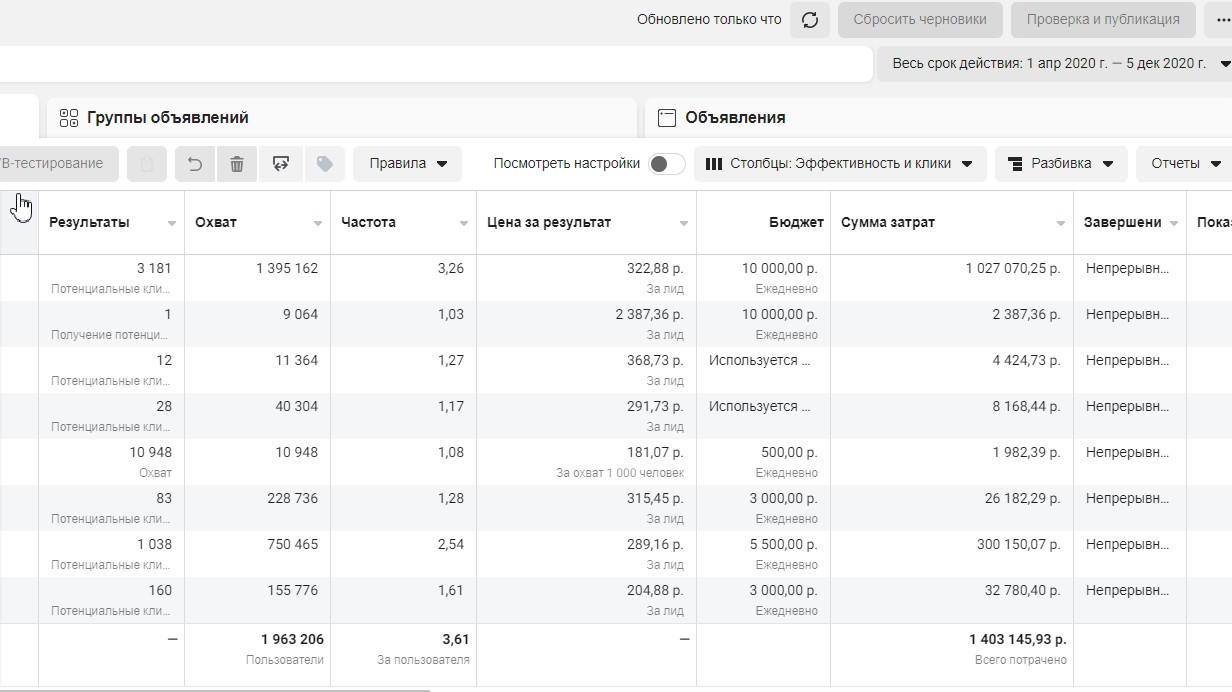Open the 'Отчеты' reports dropdown
Image resolution: width=1232 pixels, height=692 pixels.
[1186, 164]
